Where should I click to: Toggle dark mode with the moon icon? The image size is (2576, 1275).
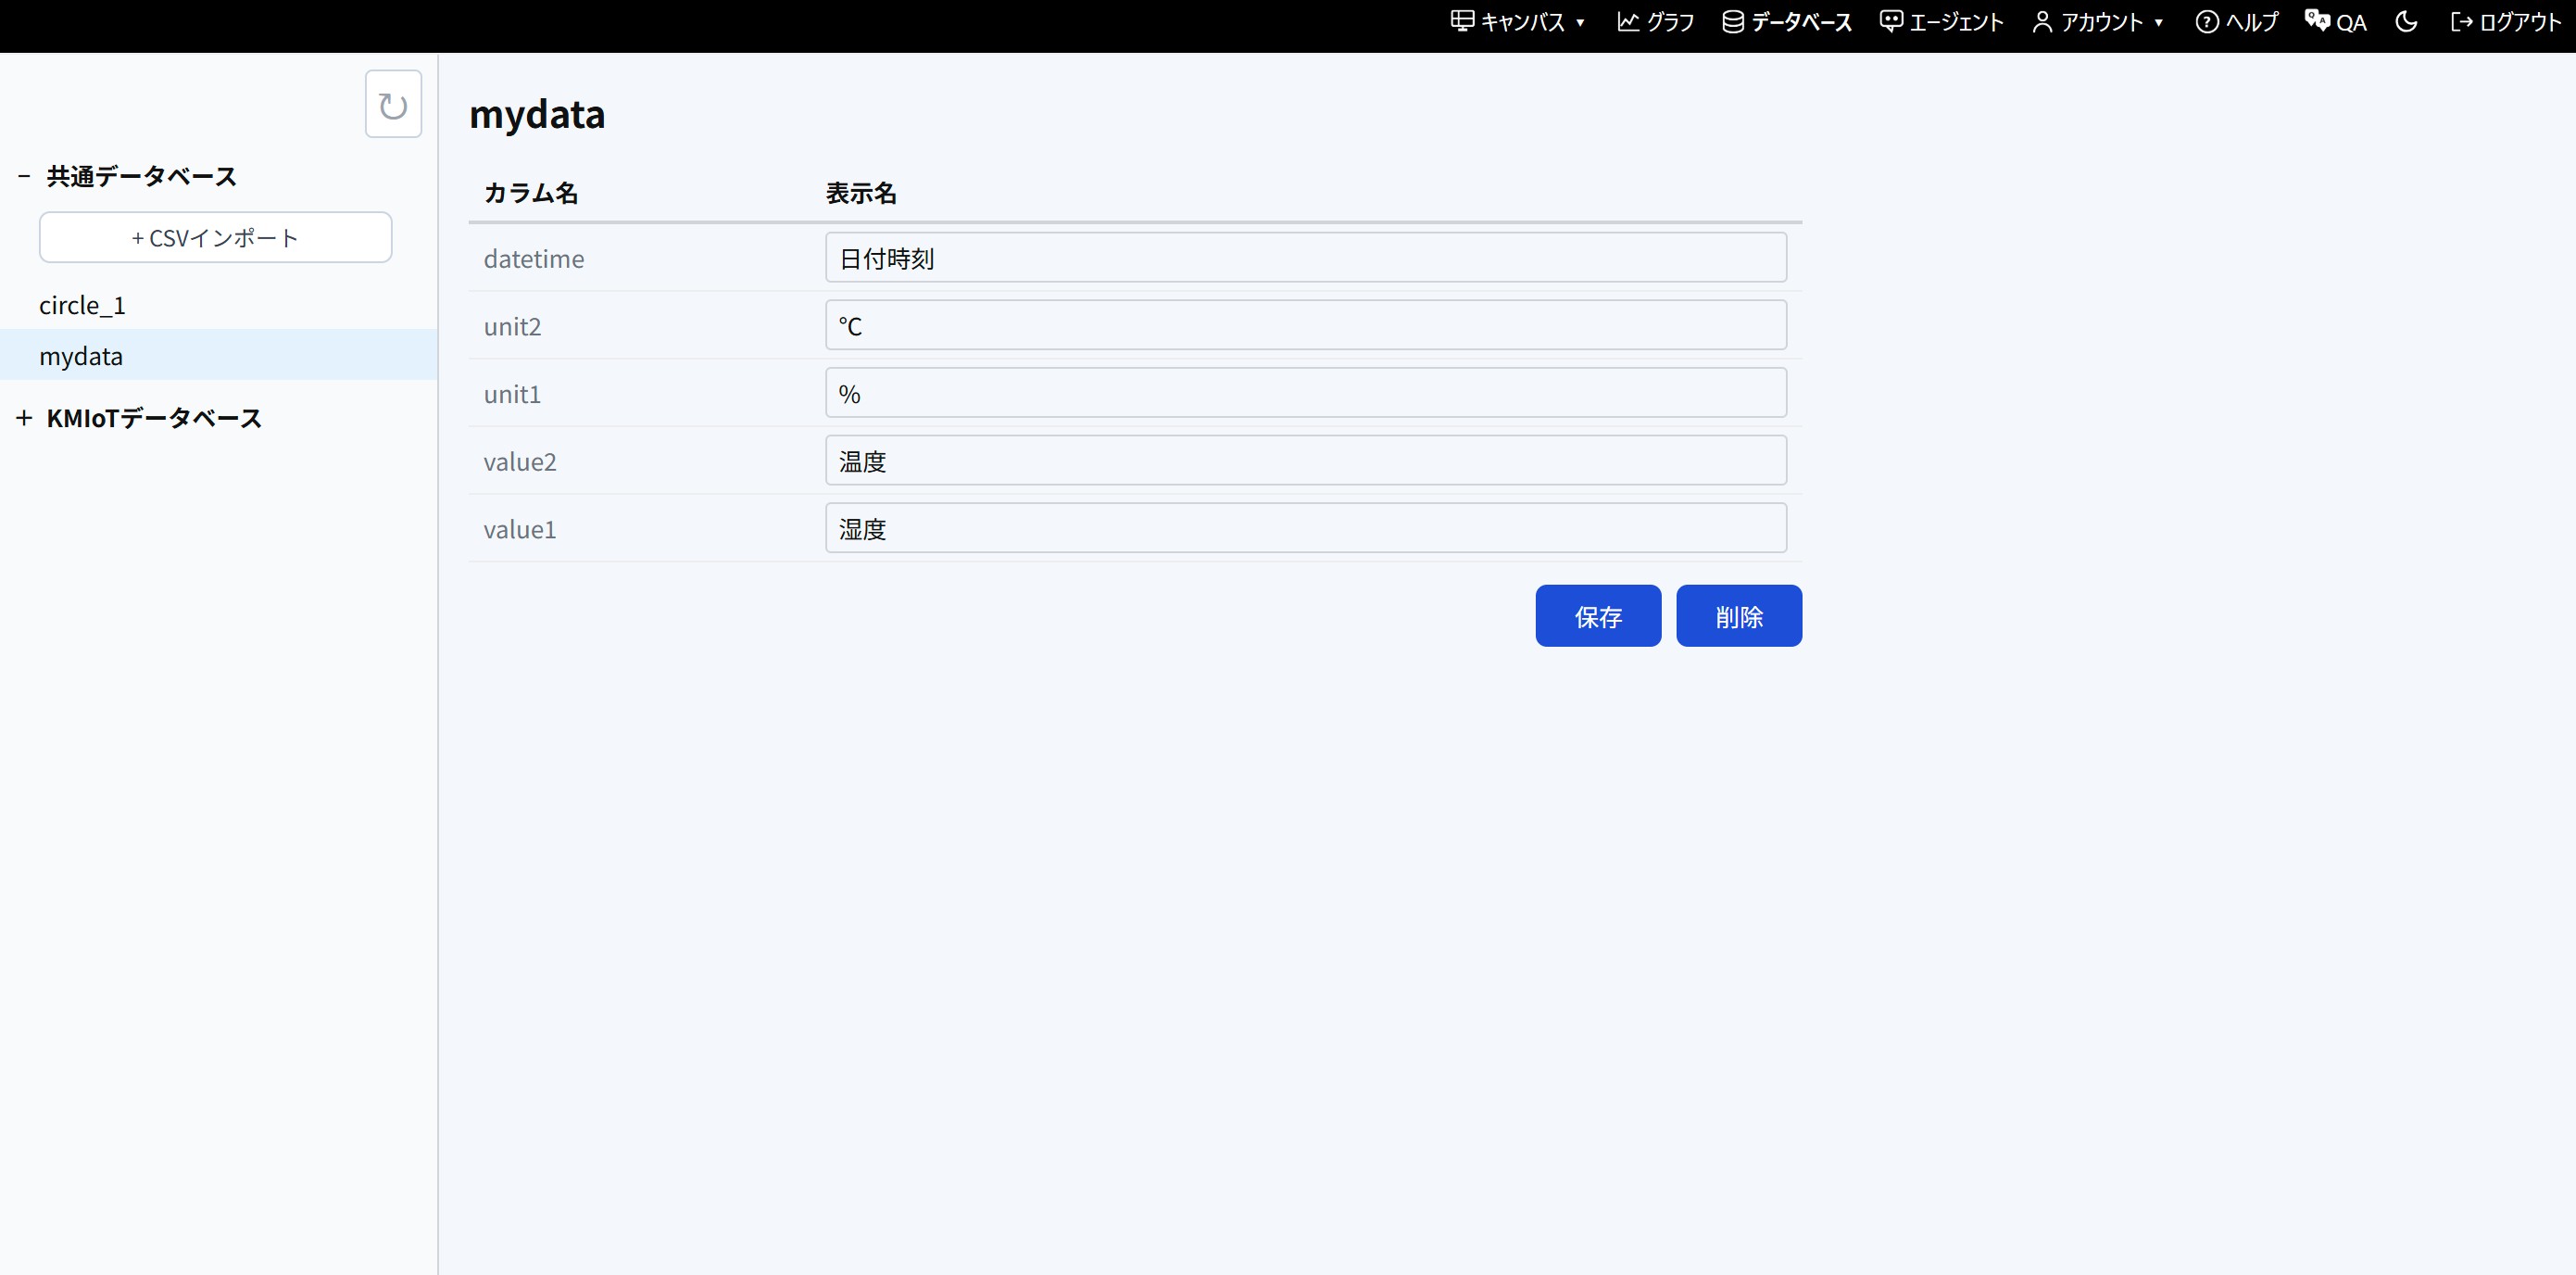pyautogui.click(x=2407, y=21)
